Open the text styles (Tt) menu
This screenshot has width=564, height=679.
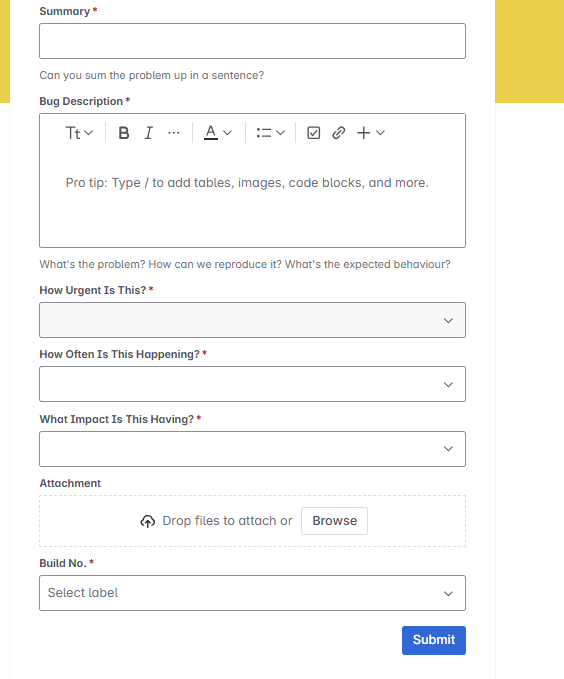(79, 133)
